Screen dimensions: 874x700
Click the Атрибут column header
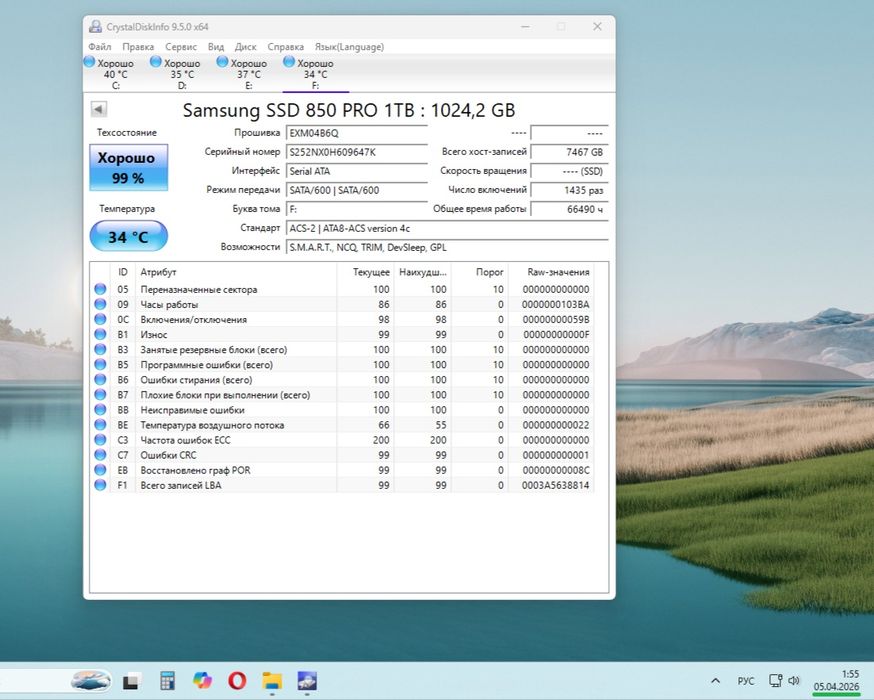(x=236, y=272)
